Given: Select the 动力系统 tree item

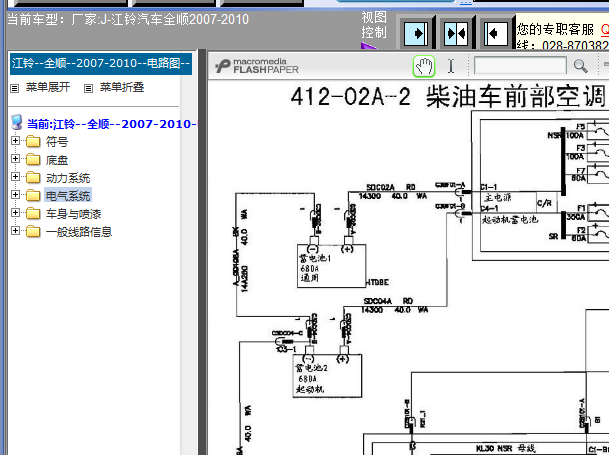Looking at the screenshot, I should 68,178.
